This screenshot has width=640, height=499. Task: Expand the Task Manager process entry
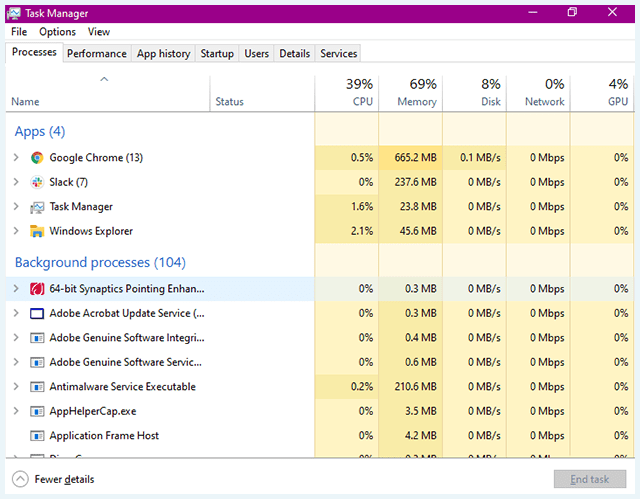[x=16, y=206]
